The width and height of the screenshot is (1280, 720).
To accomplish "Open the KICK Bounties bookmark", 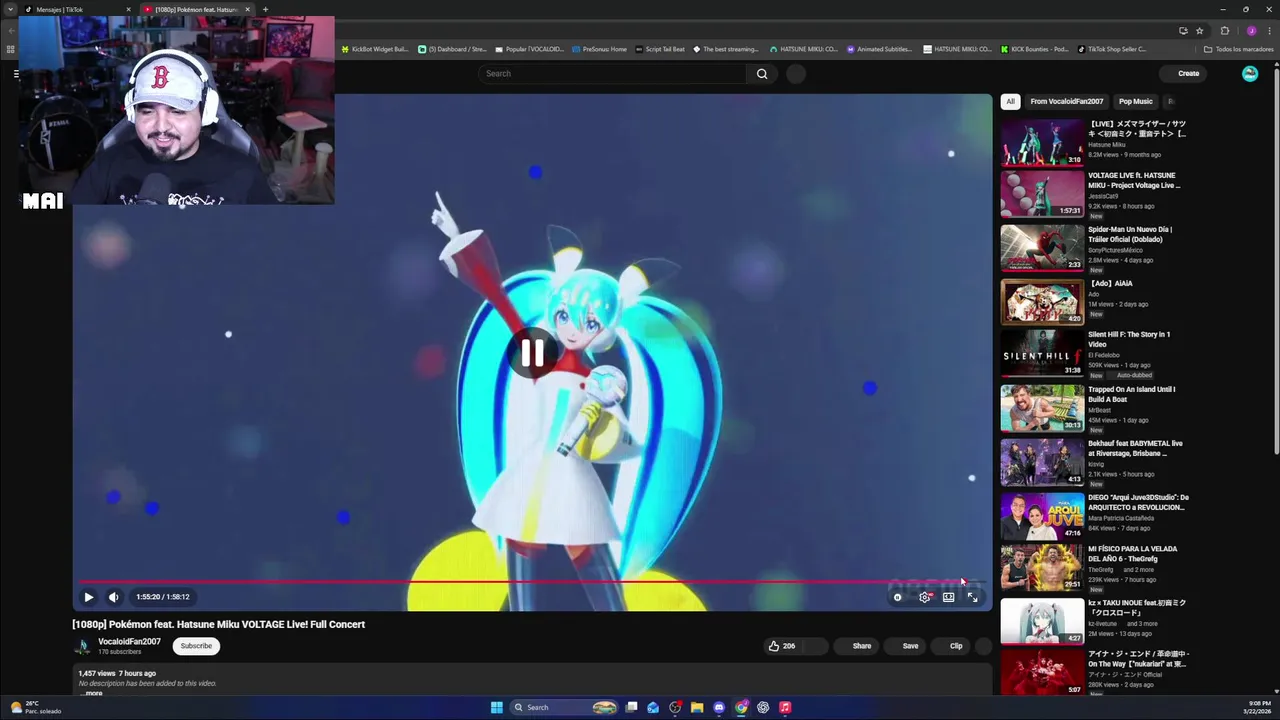I will pos(1034,49).
